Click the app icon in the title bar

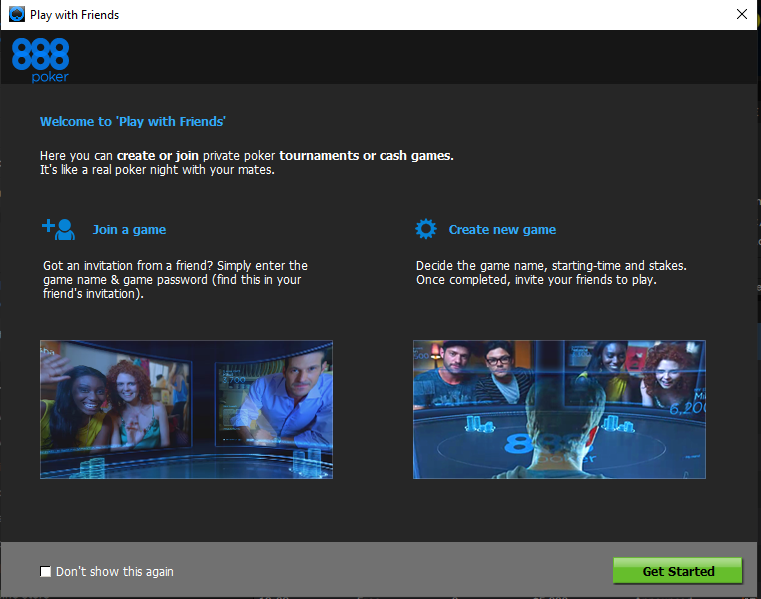(x=17, y=15)
